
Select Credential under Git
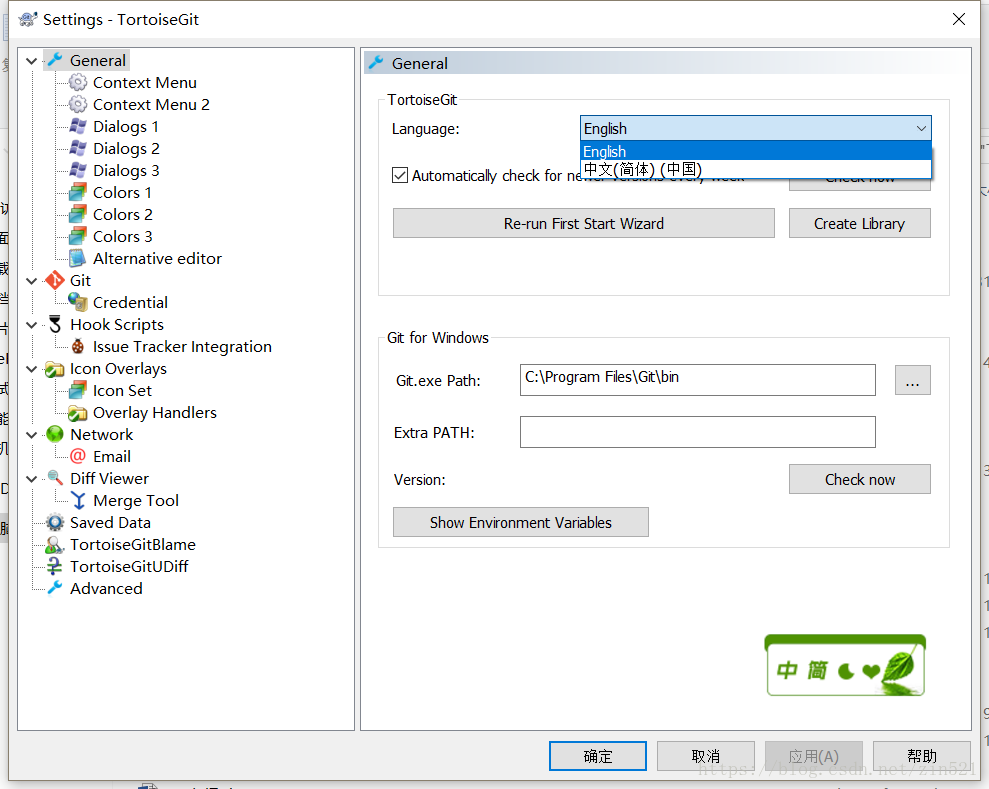click(130, 303)
